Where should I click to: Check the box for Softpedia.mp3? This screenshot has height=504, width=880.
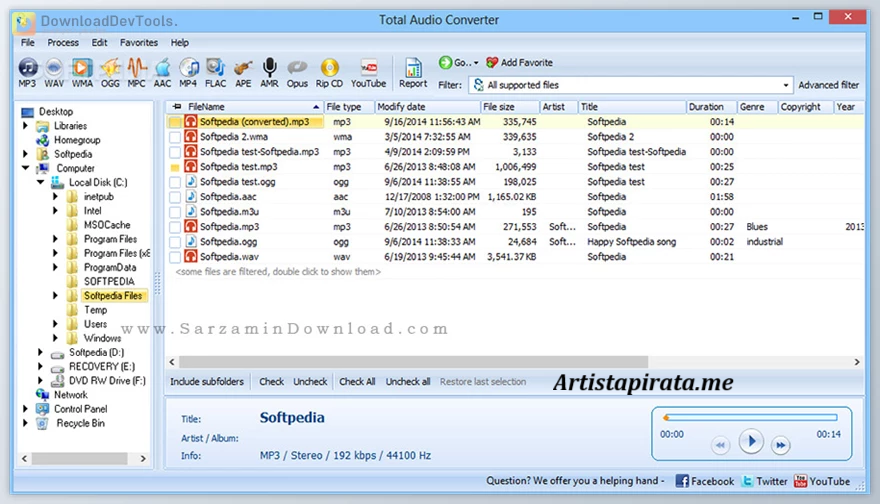[175, 227]
